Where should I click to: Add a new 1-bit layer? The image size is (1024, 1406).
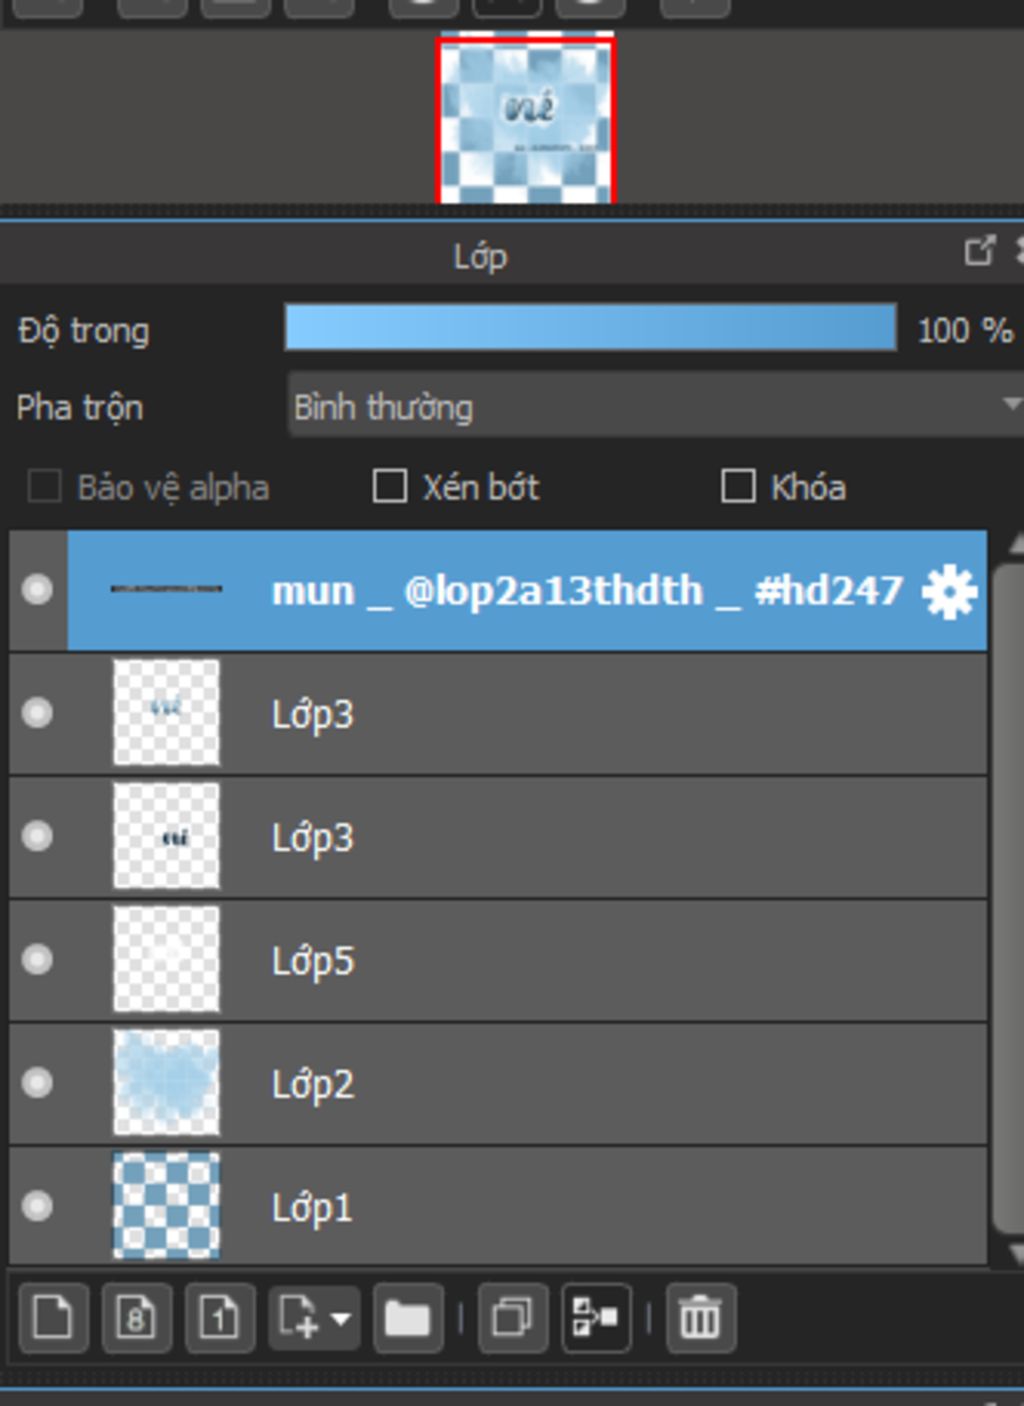pyautogui.click(x=219, y=1318)
